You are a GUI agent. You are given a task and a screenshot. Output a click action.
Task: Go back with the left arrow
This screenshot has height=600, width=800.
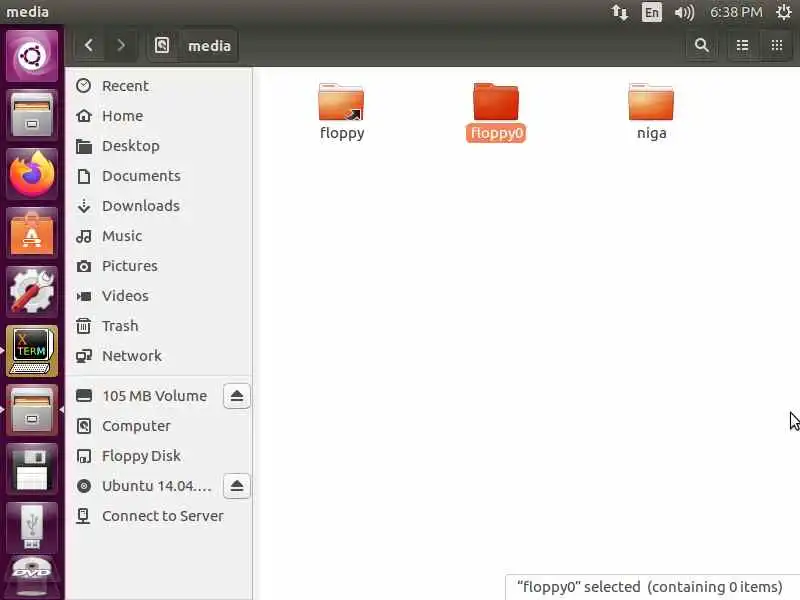click(x=89, y=45)
